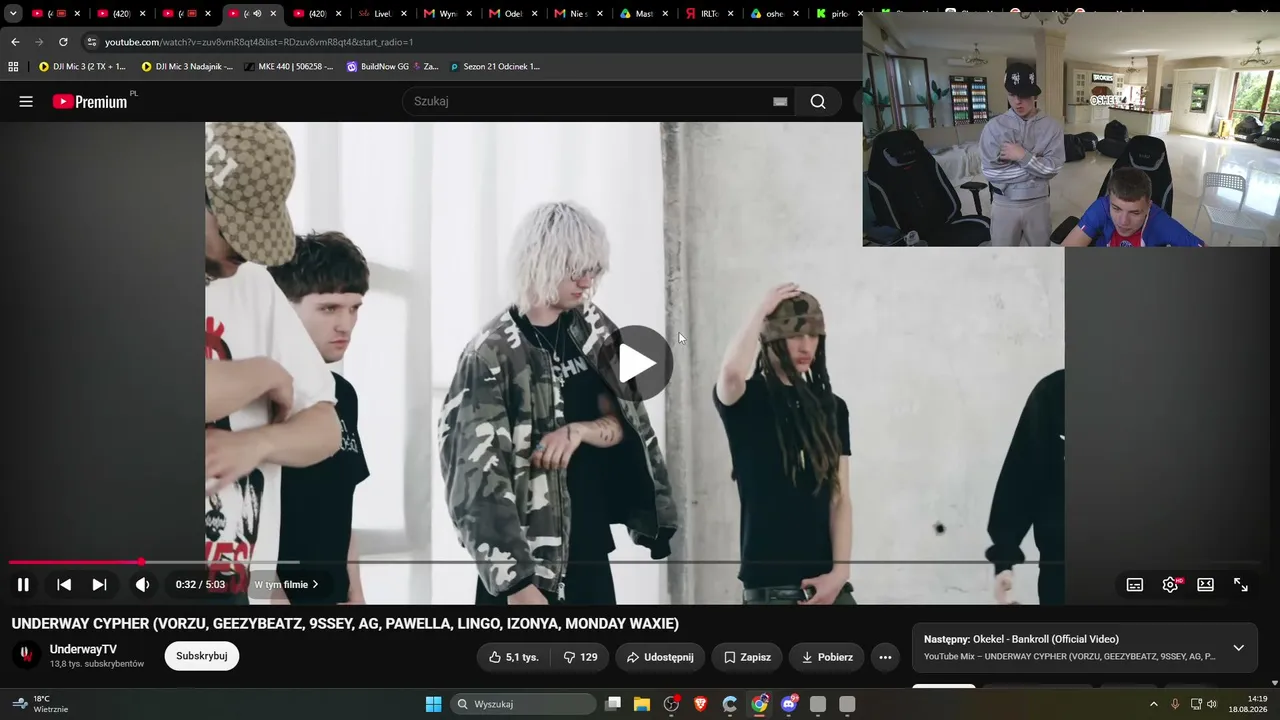Switch to the 'oshe' browser tab

pos(774,14)
